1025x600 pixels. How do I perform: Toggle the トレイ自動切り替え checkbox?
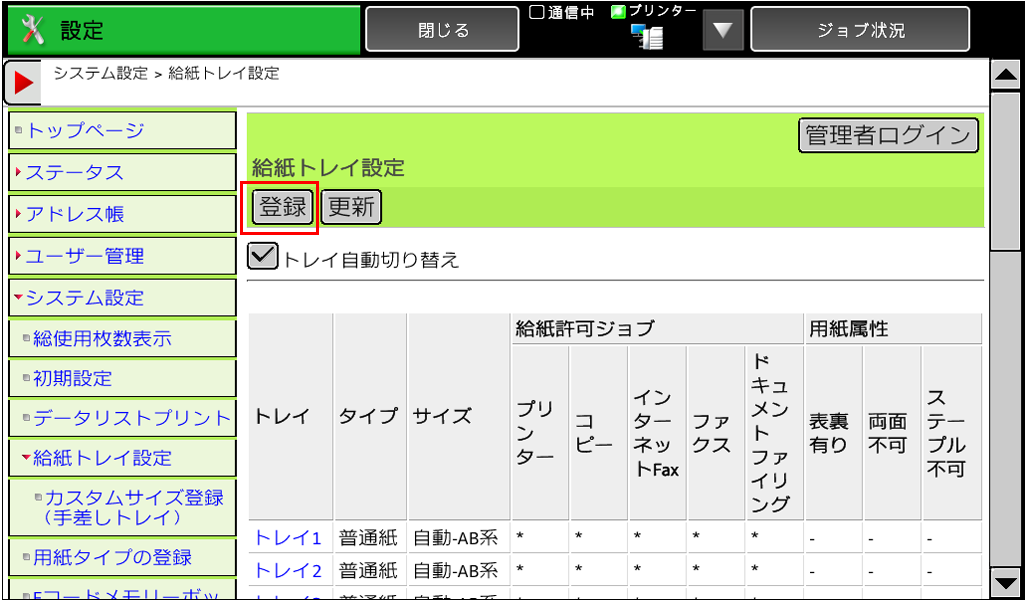click(262, 257)
